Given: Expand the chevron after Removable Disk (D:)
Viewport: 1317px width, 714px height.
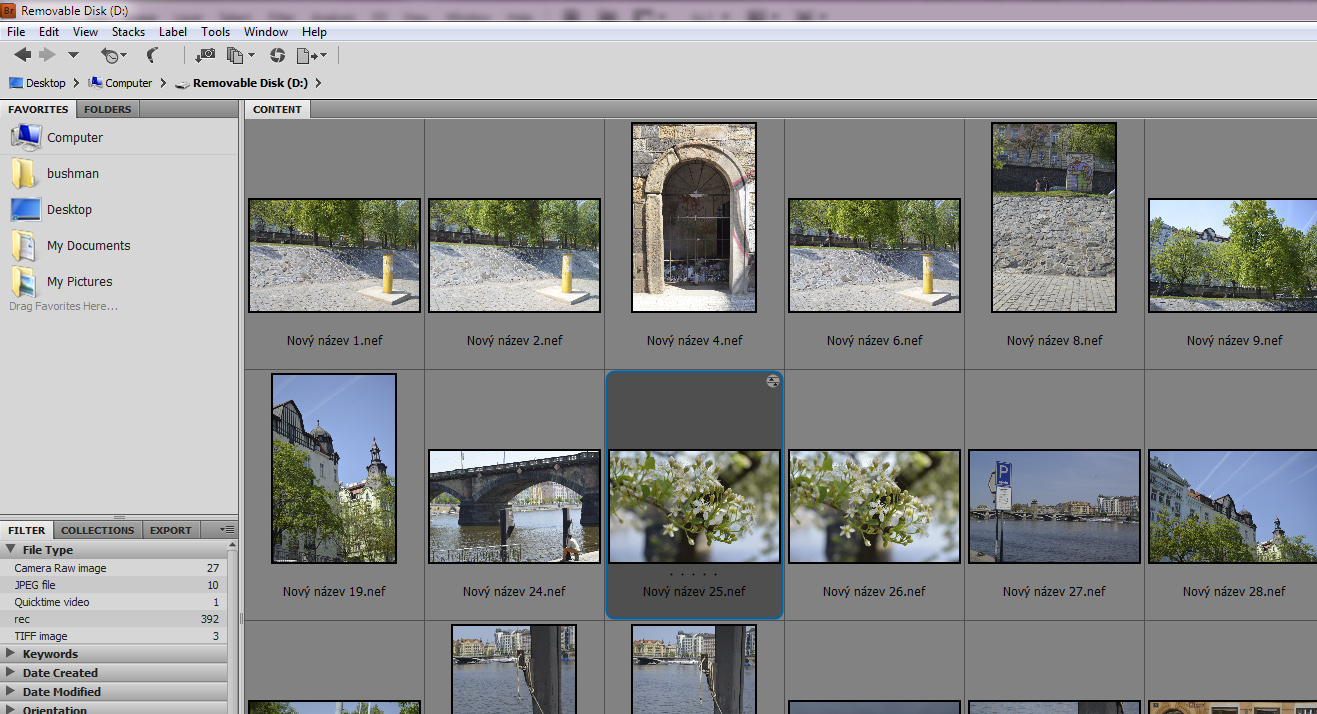Looking at the screenshot, I should [x=318, y=83].
